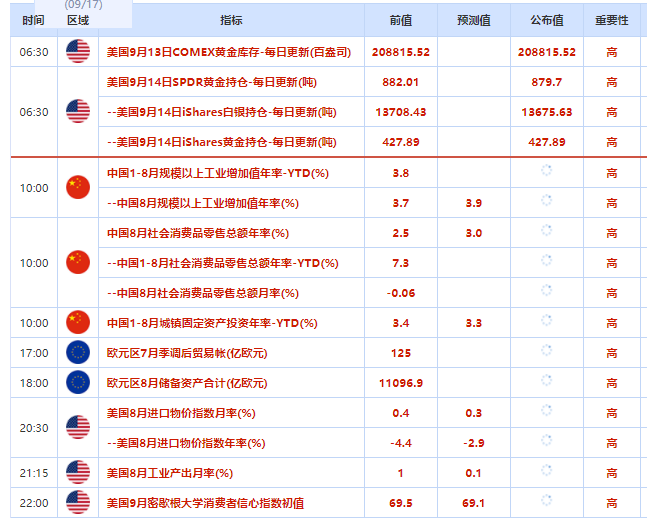Open 中国1-8月城镇固定资产投资年率-YTD indicator

point(212,323)
